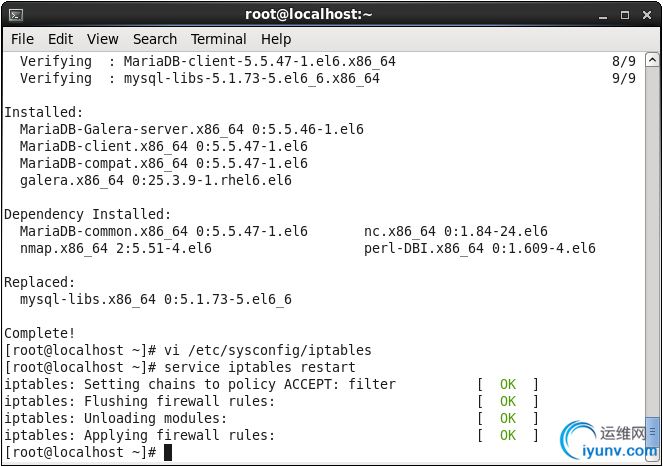Click the vertical scrollbar thumb handle

coord(652,432)
